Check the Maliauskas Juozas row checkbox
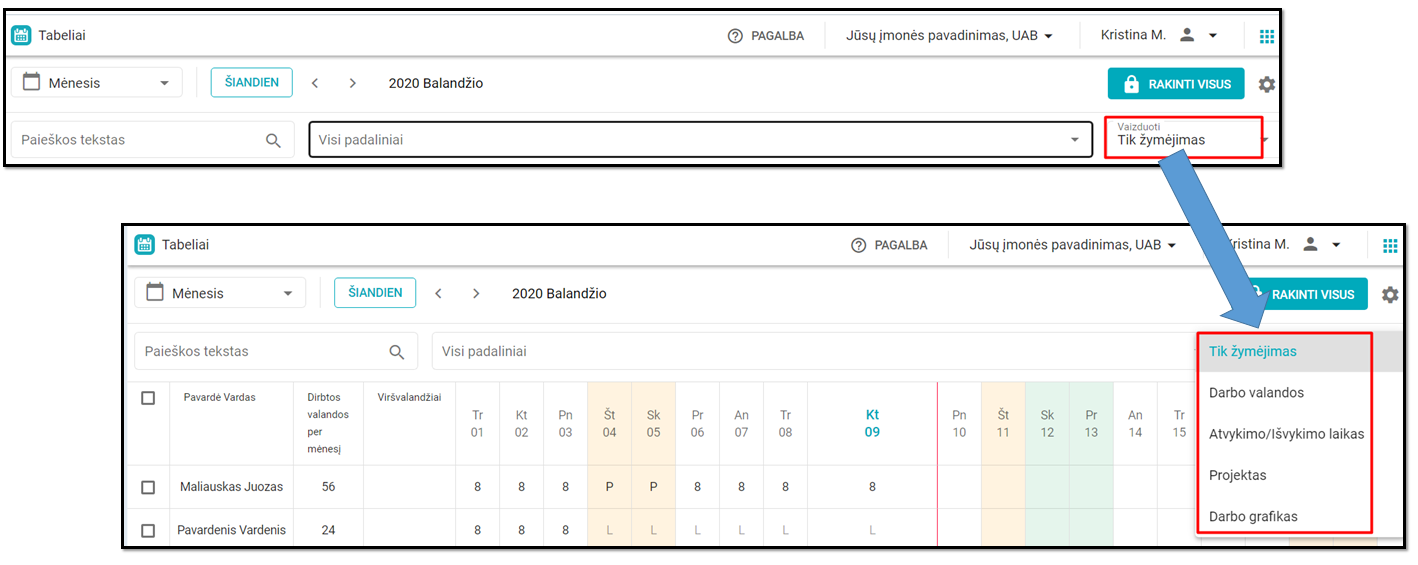Image resolution: width=1418 pixels, height=565 pixels. [x=148, y=487]
